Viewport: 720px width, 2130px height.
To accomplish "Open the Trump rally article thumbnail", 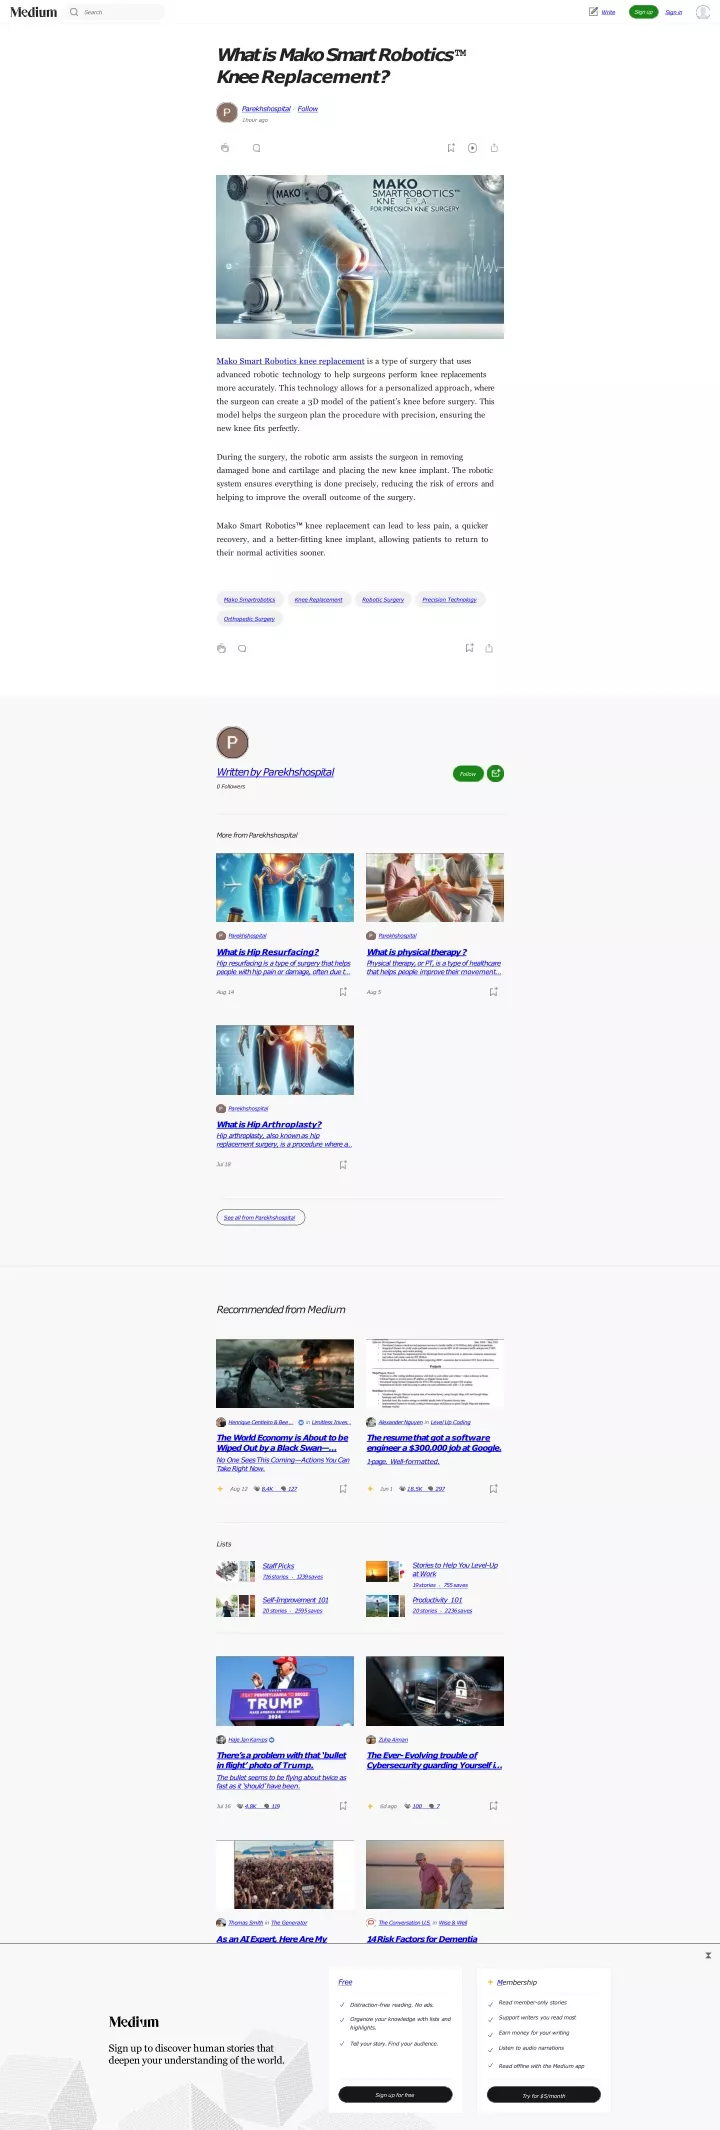I will (x=285, y=1691).
